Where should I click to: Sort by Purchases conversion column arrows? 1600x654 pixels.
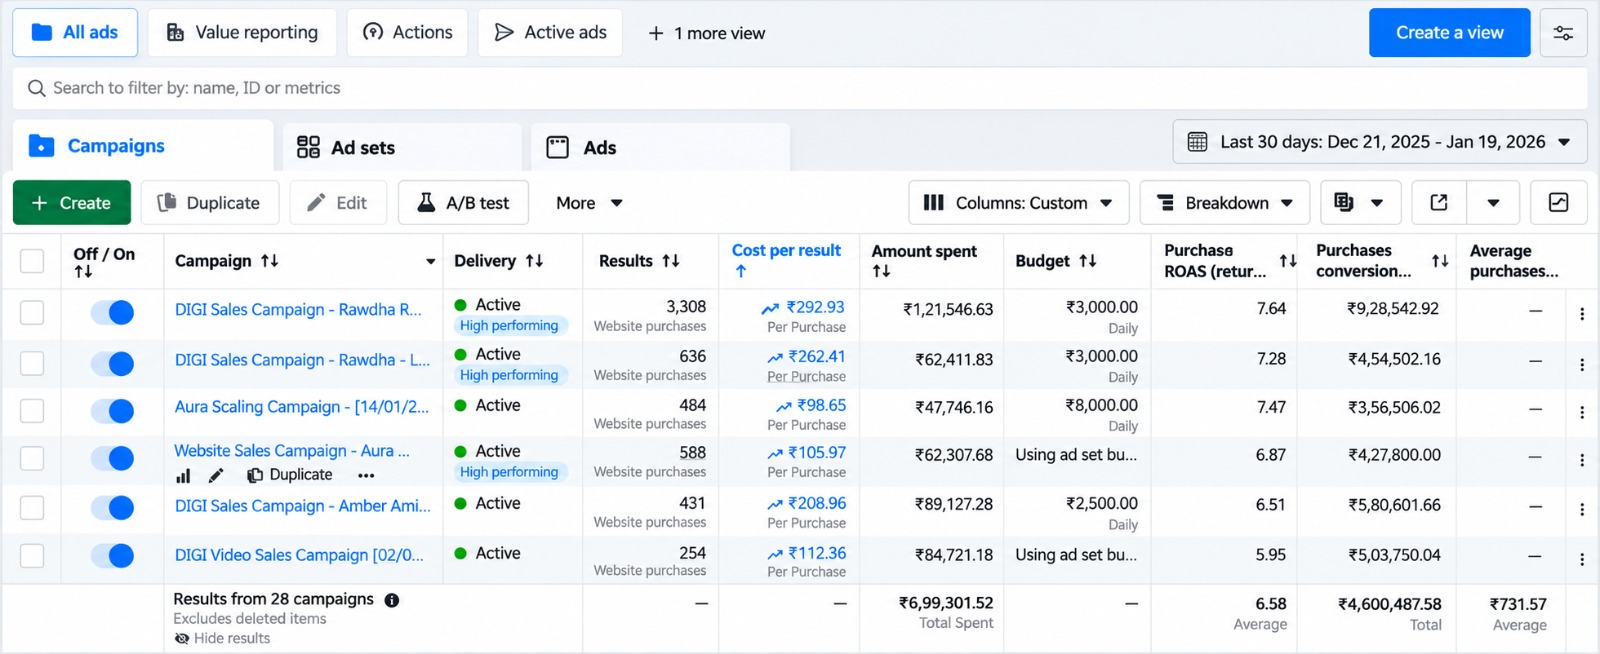(1440, 261)
